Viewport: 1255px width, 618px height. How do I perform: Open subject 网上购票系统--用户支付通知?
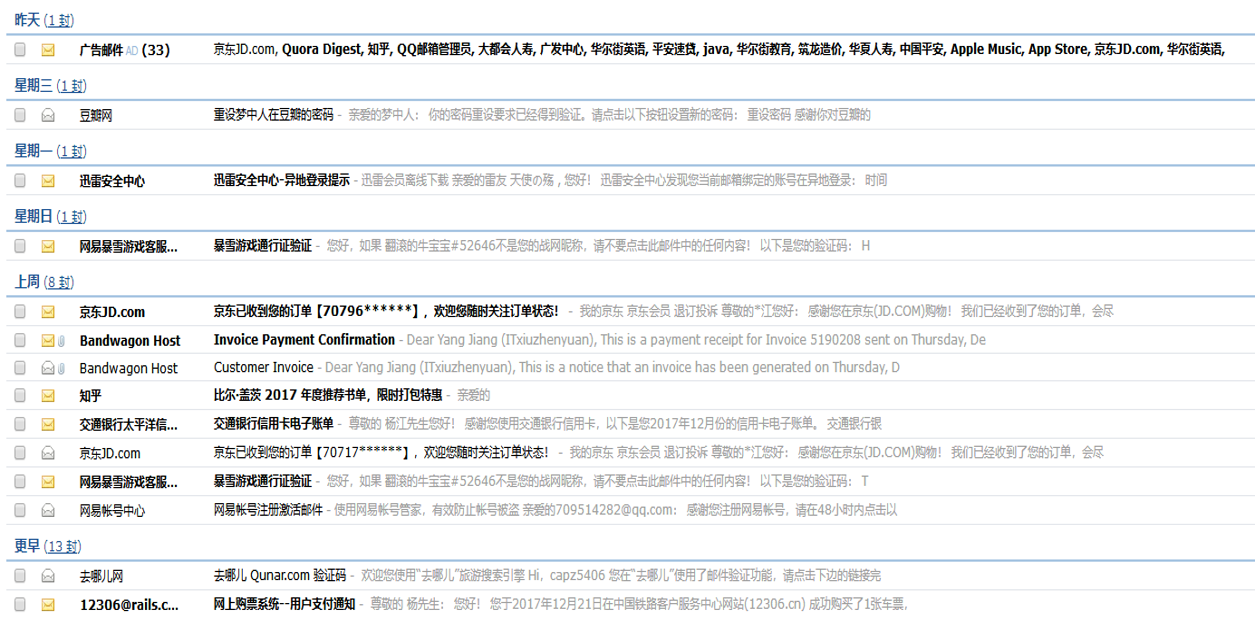(284, 604)
